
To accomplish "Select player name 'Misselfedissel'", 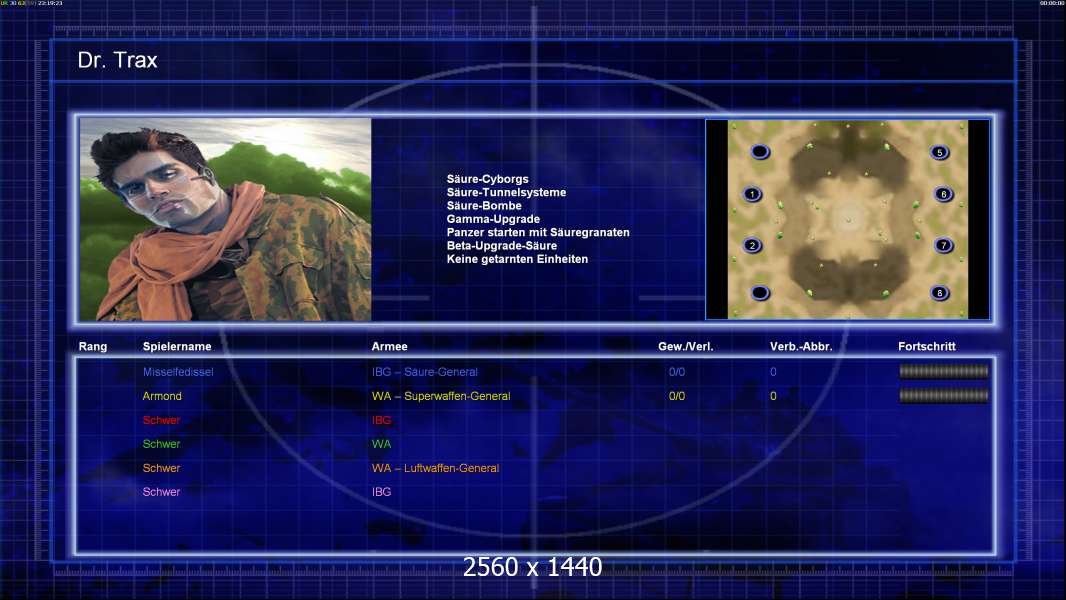I will tap(178, 372).
